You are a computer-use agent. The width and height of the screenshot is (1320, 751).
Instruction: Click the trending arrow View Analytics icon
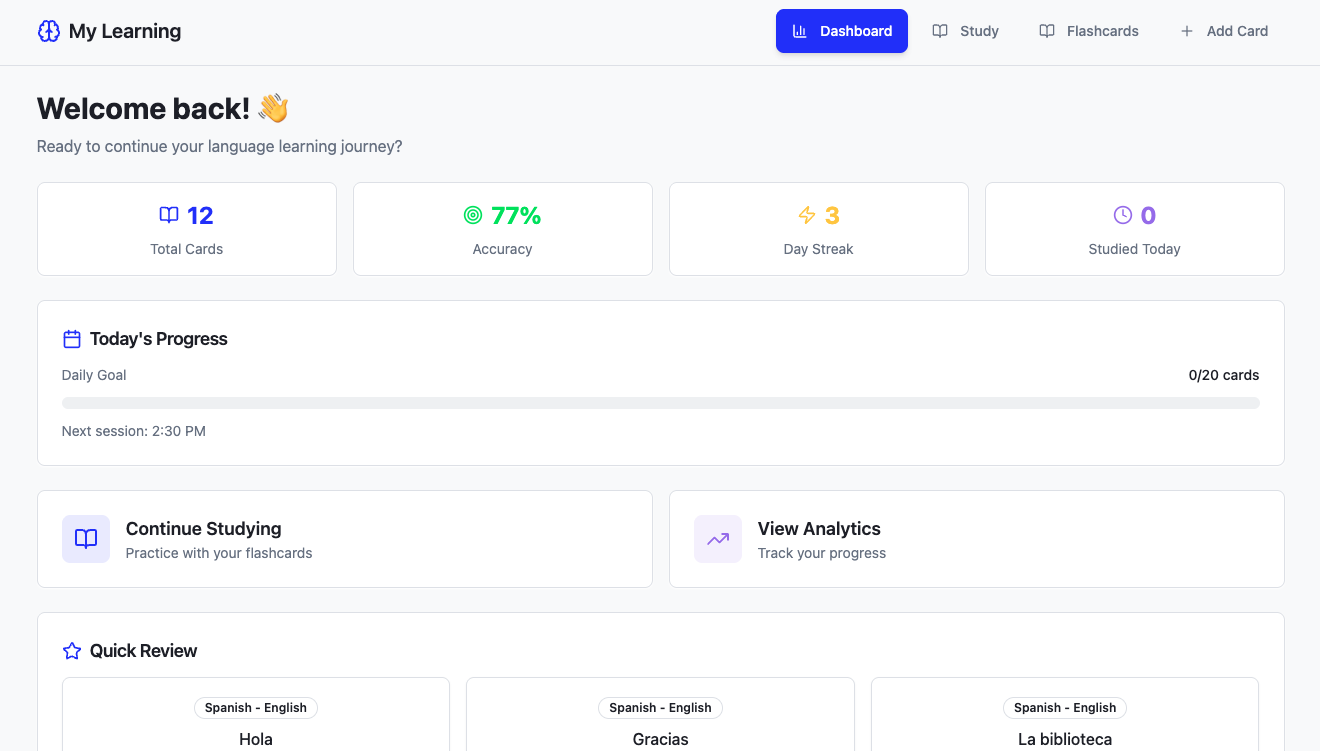coord(718,539)
